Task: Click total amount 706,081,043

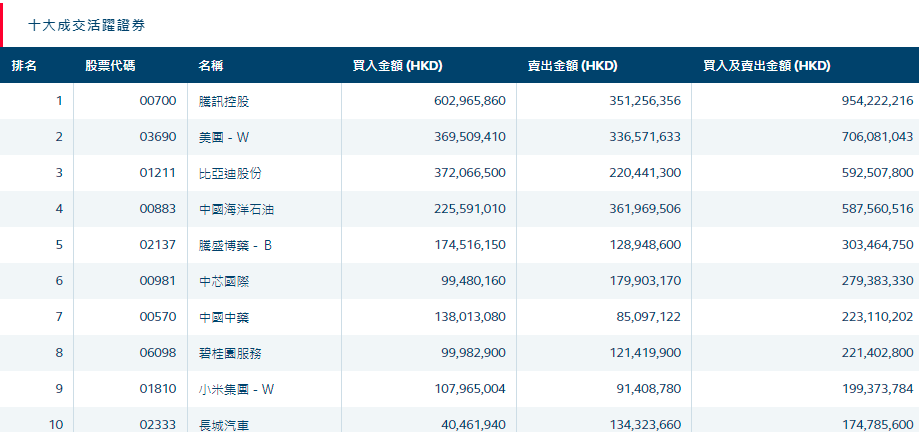Action: (877, 137)
